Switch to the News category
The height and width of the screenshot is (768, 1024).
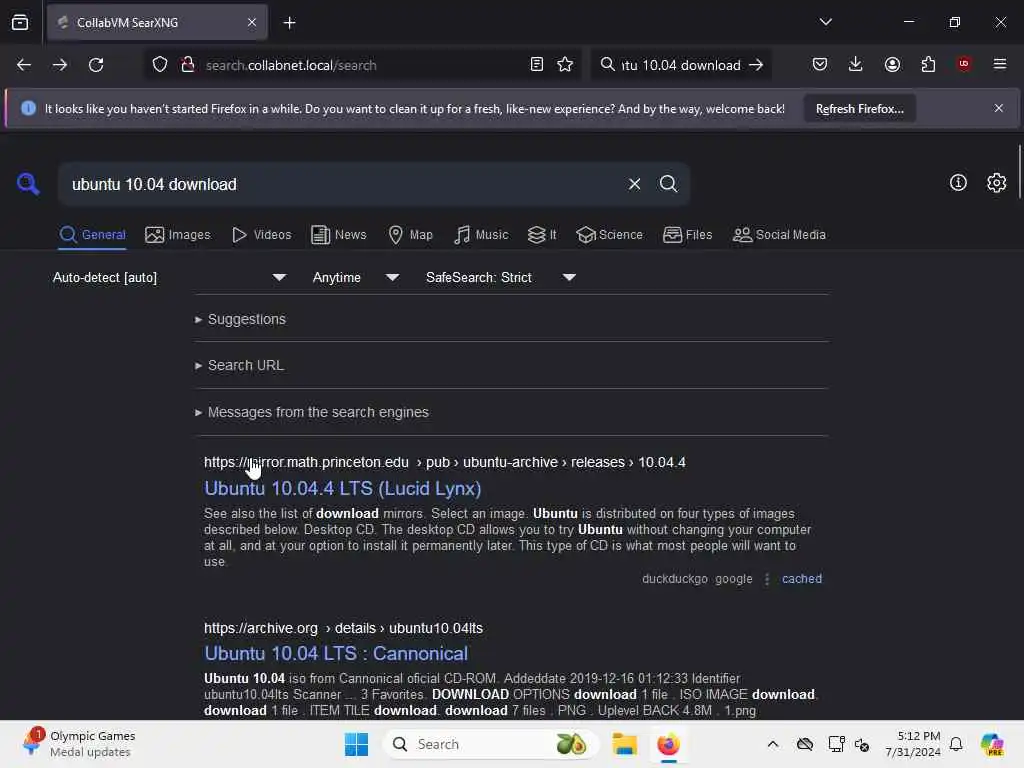coord(339,235)
